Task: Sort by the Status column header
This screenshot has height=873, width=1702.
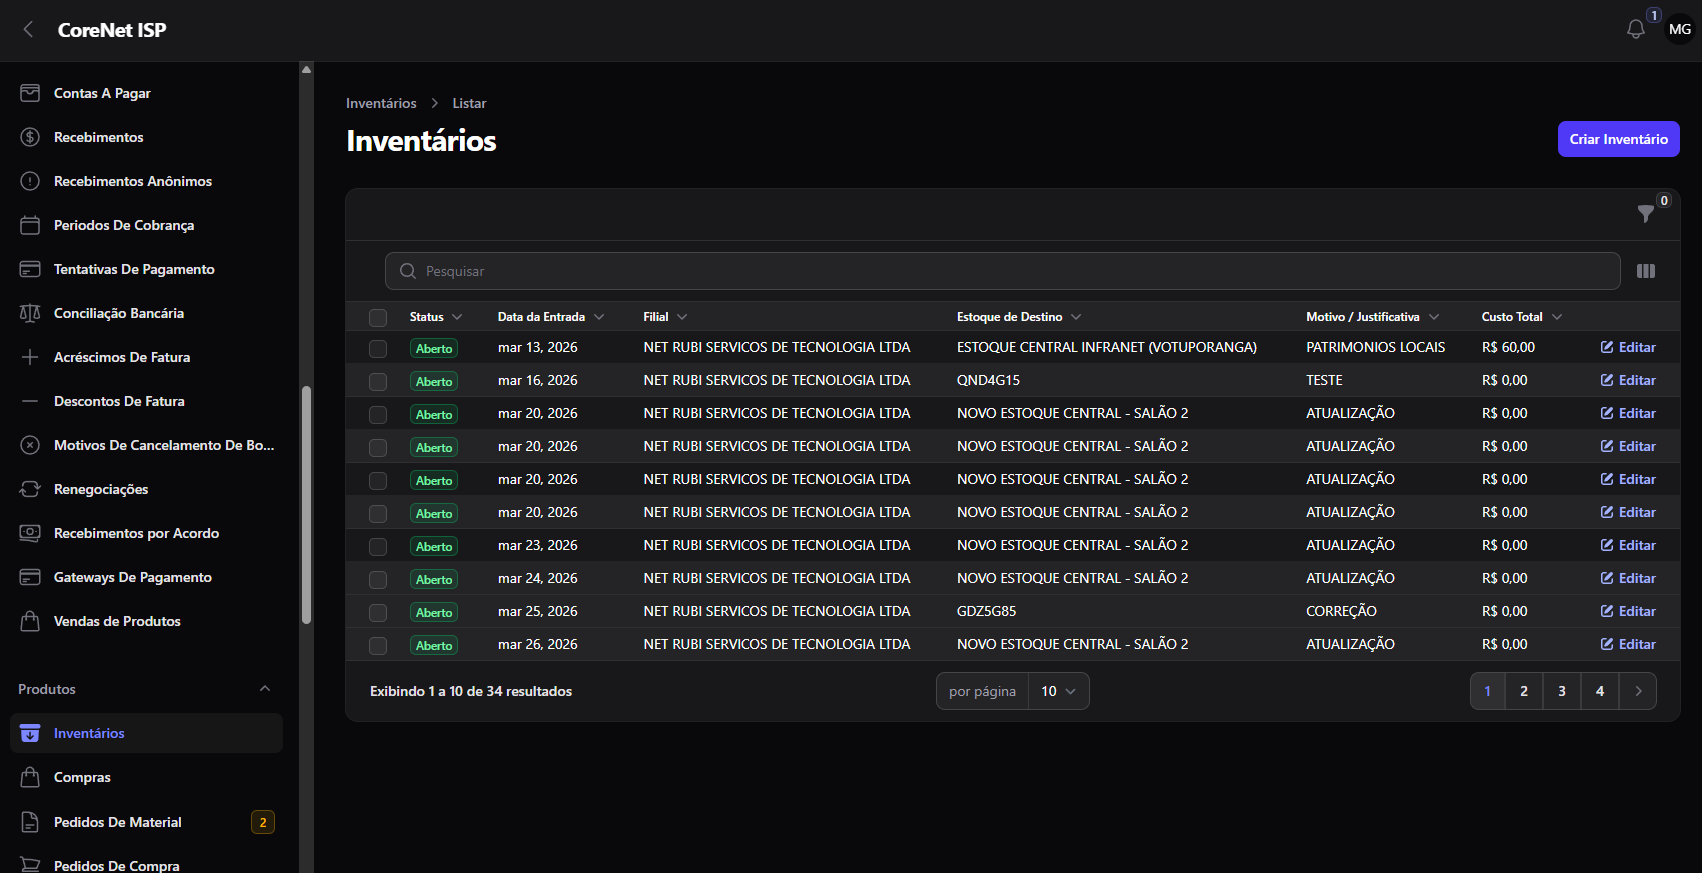Action: pyautogui.click(x=435, y=317)
